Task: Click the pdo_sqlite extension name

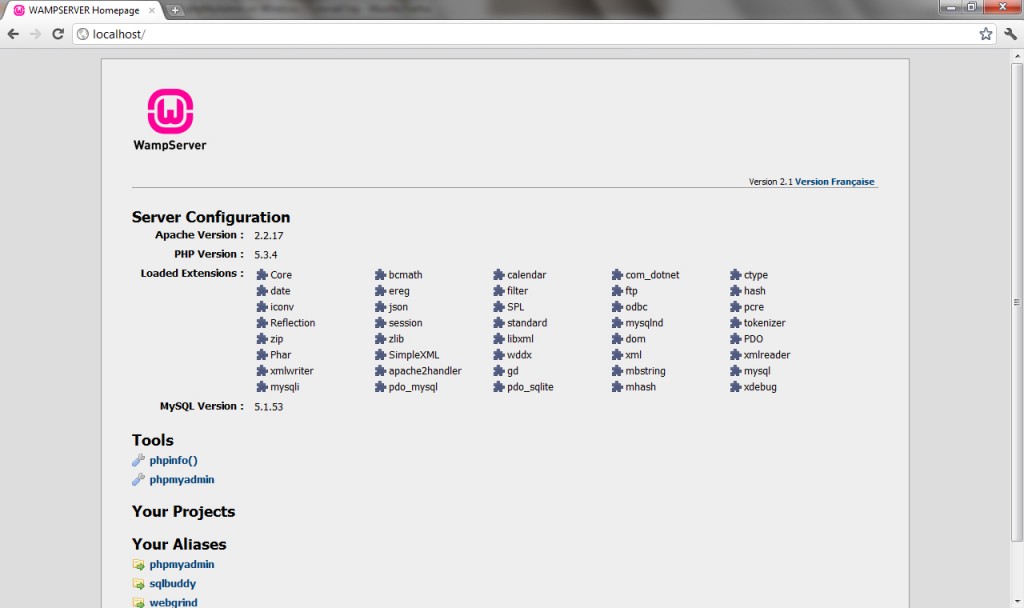Action: (530, 387)
